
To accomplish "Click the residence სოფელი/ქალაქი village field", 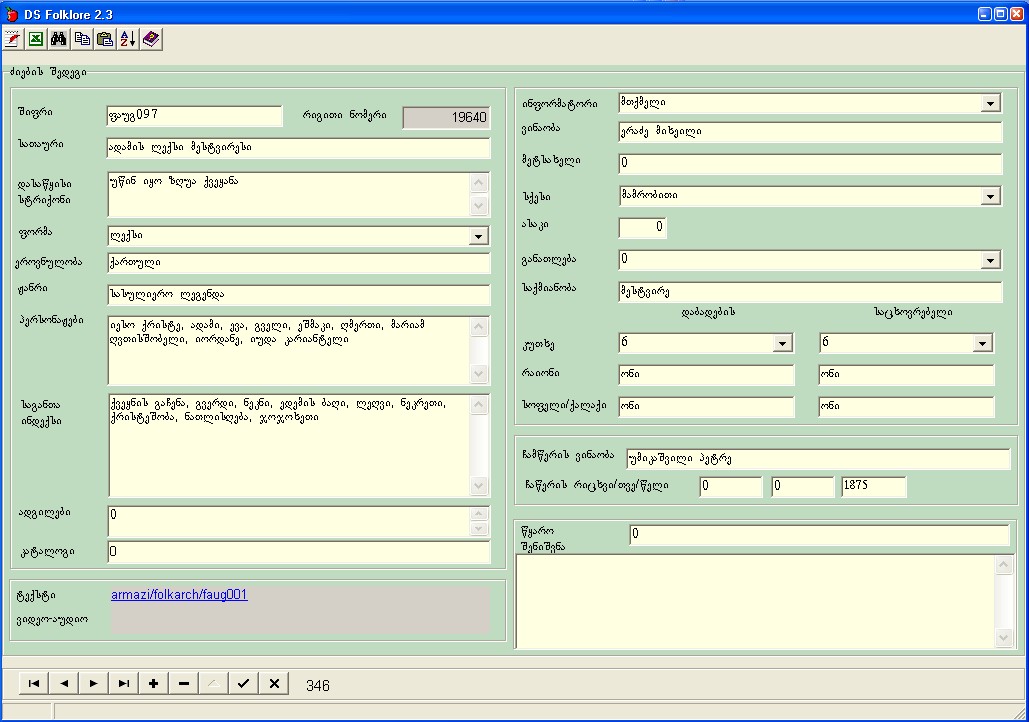I will click(906, 407).
